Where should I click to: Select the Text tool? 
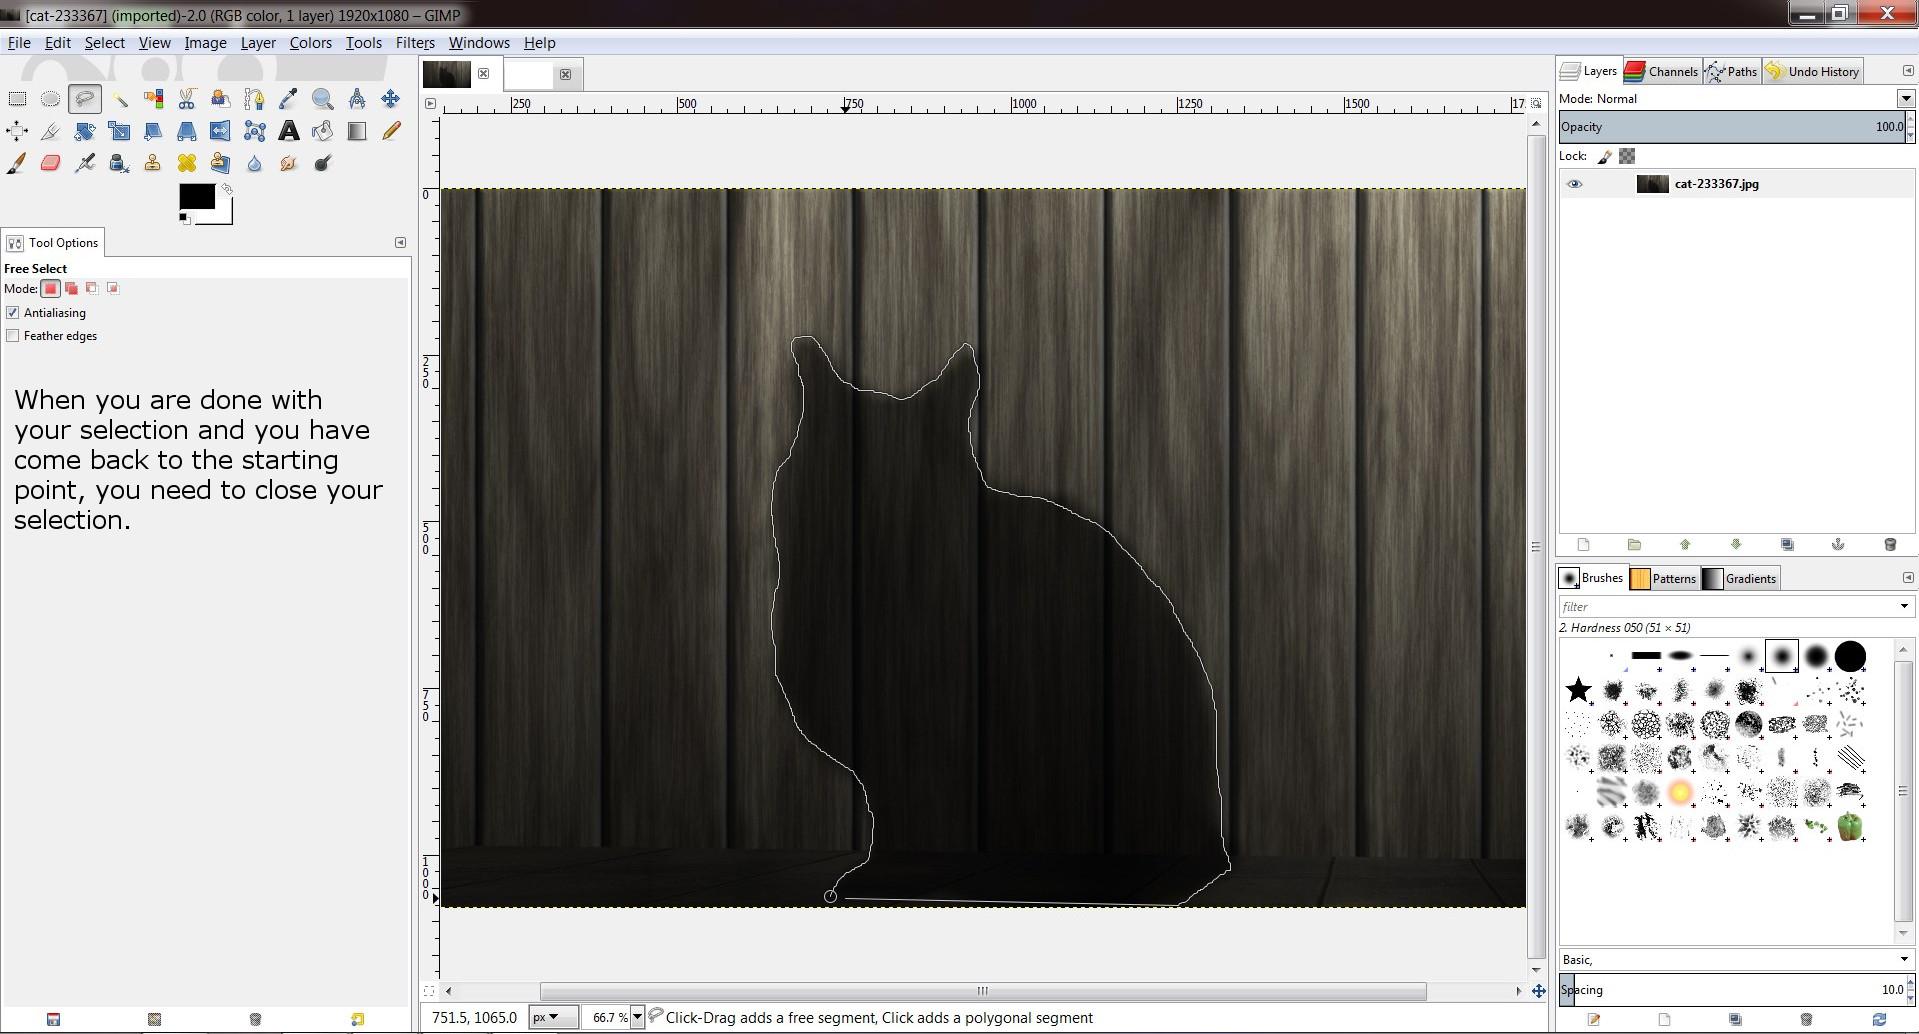tap(288, 131)
